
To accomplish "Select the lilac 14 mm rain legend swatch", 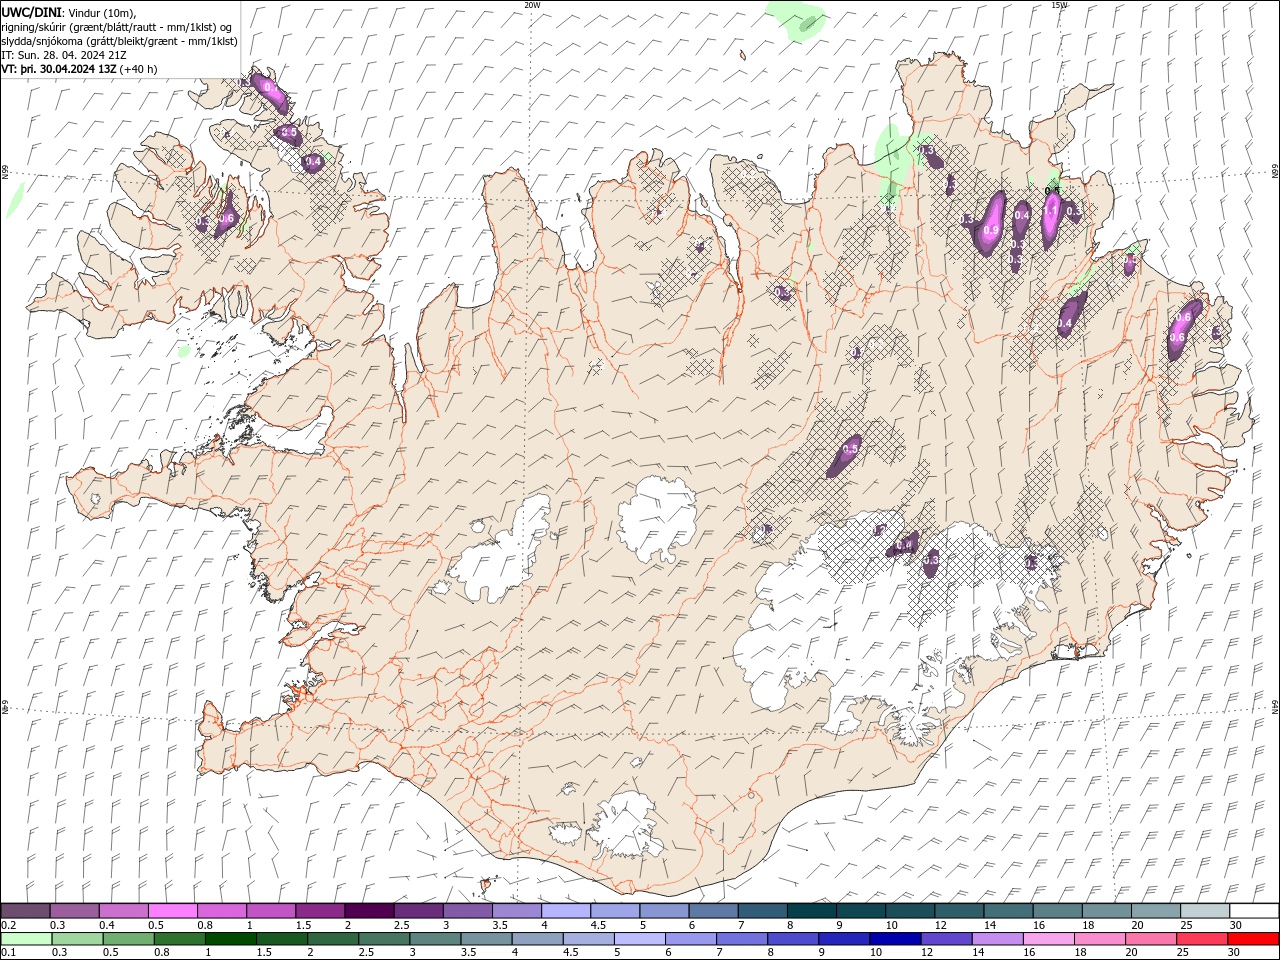I will coord(998,939).
